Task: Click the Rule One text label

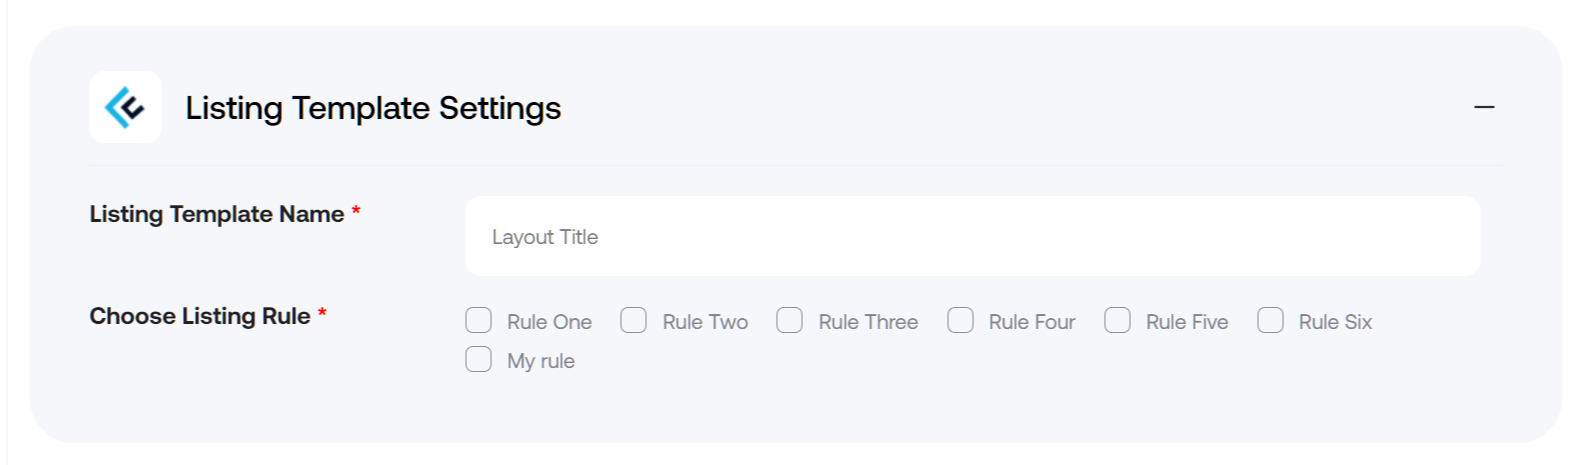Action: click(549, 322)
